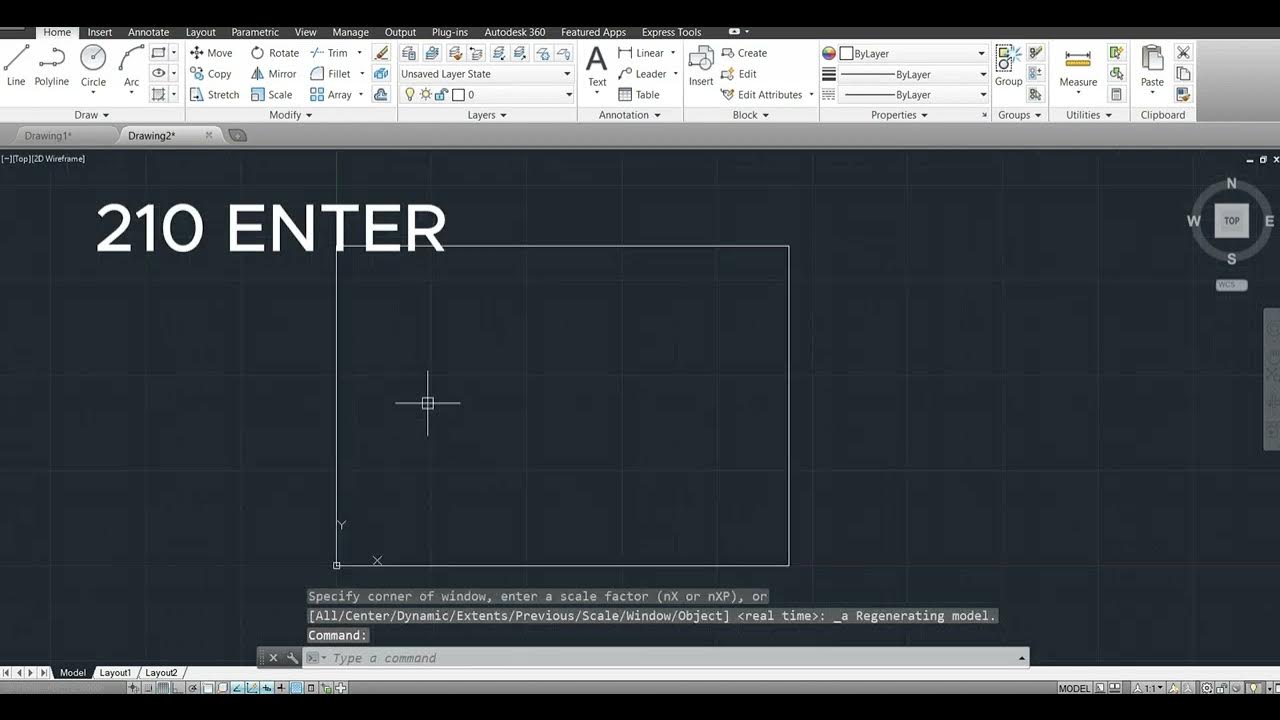This screenshot has height=720, width=1280.
Task: Expand the Layers panel
Action: (x=487, y=115)
